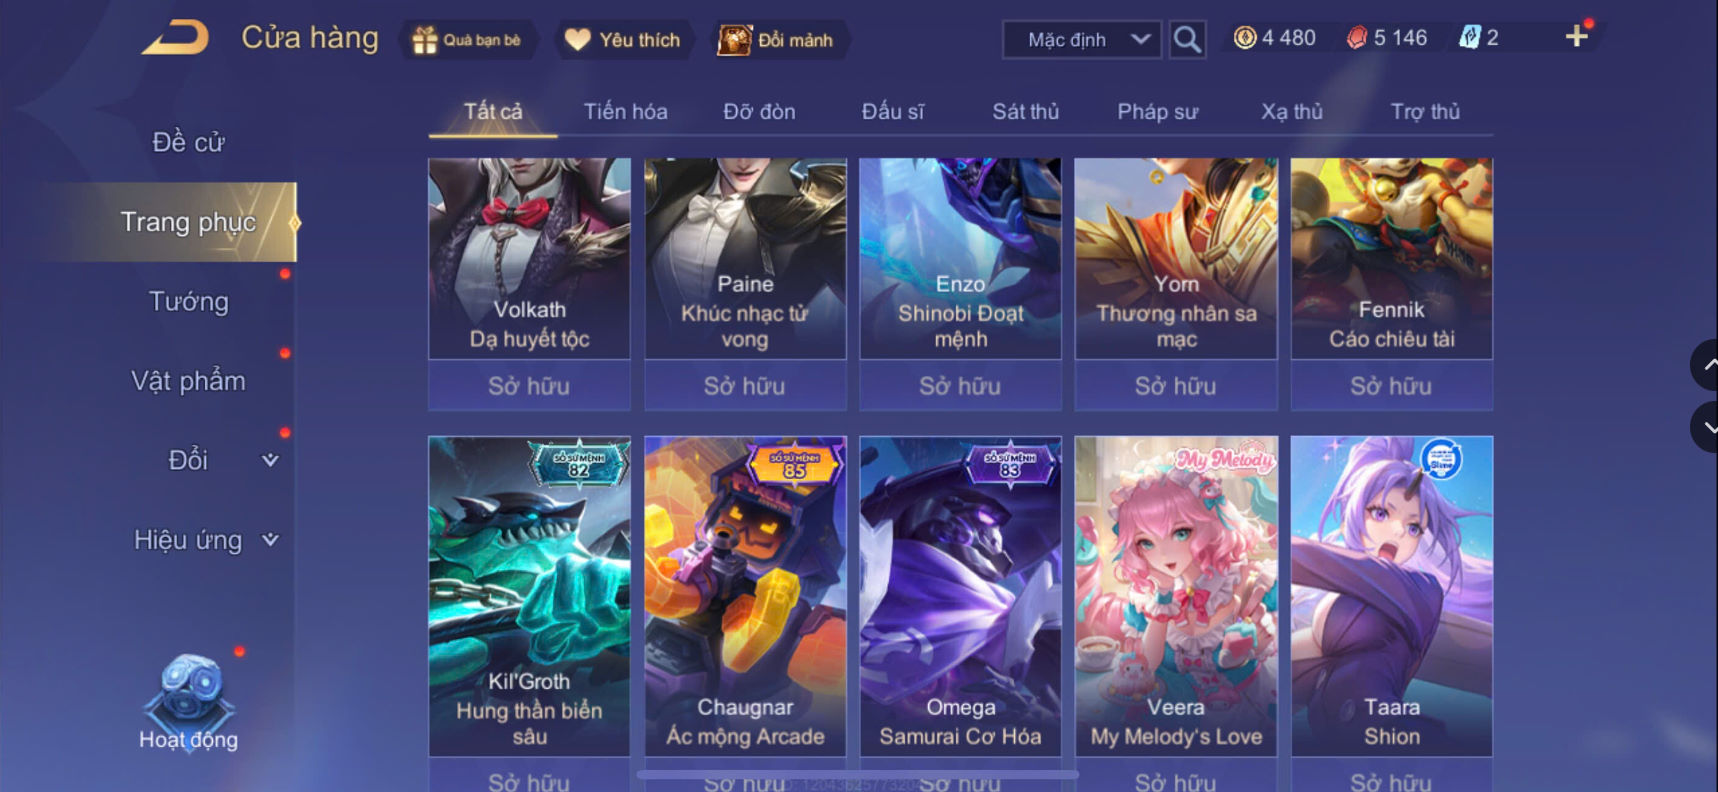1718x792 pixels.
Task: Open the Mặc định sort dropdown
Action: click(1082, 40)
